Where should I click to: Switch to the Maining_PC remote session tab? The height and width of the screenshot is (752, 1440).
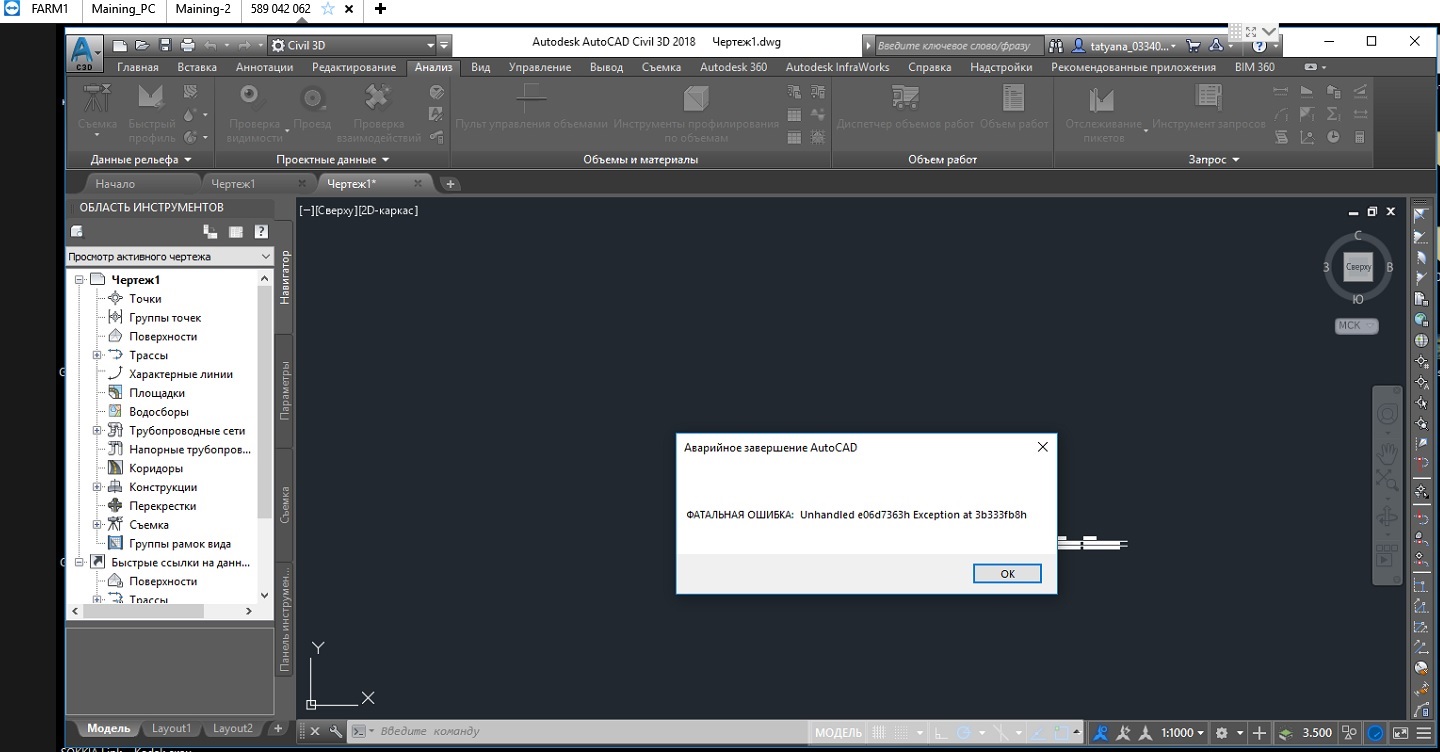124,9
